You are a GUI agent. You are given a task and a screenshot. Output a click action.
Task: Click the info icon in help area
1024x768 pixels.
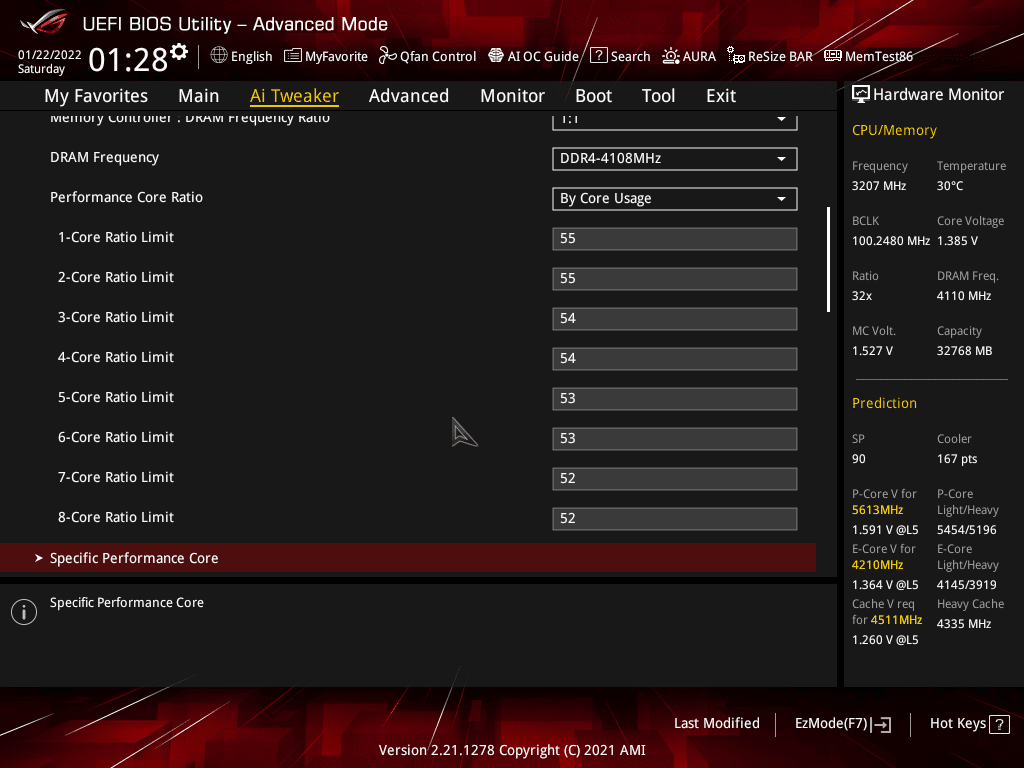pos(24,612)
